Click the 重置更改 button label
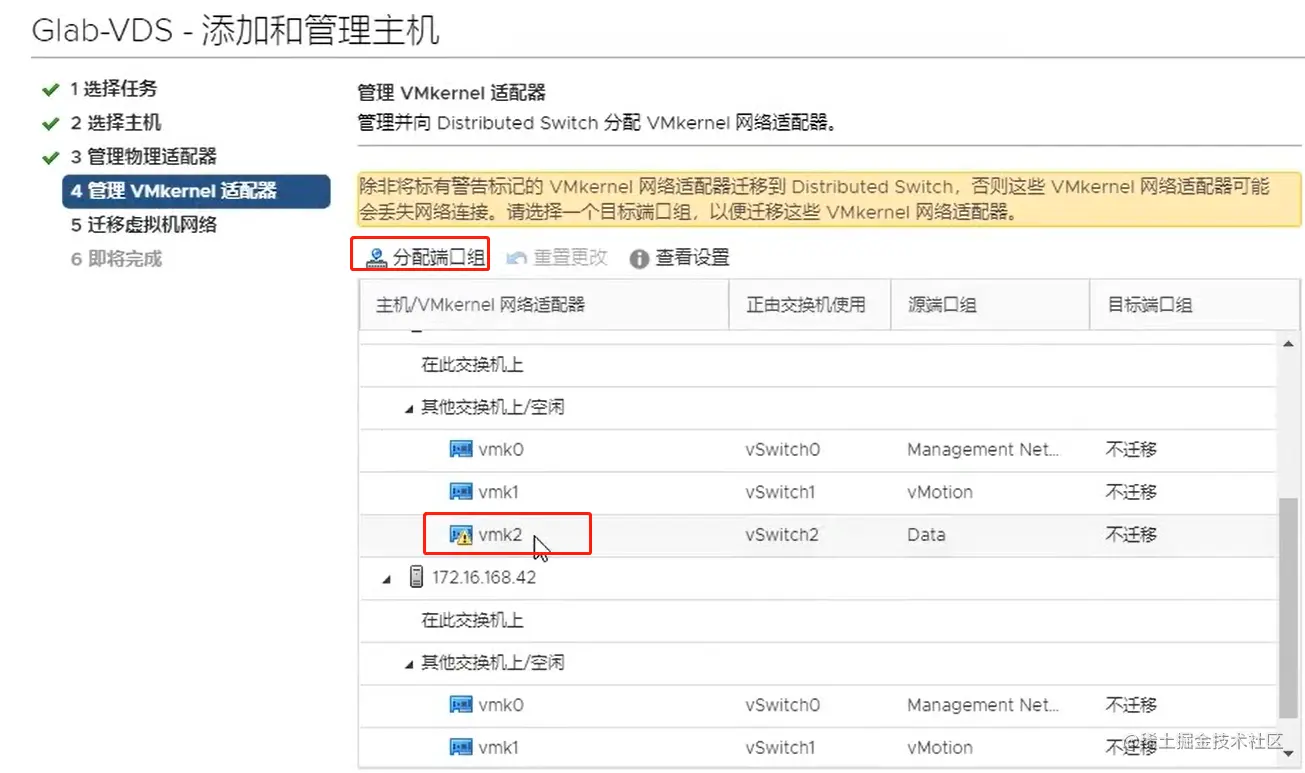1305x773 pixels. 570,258
